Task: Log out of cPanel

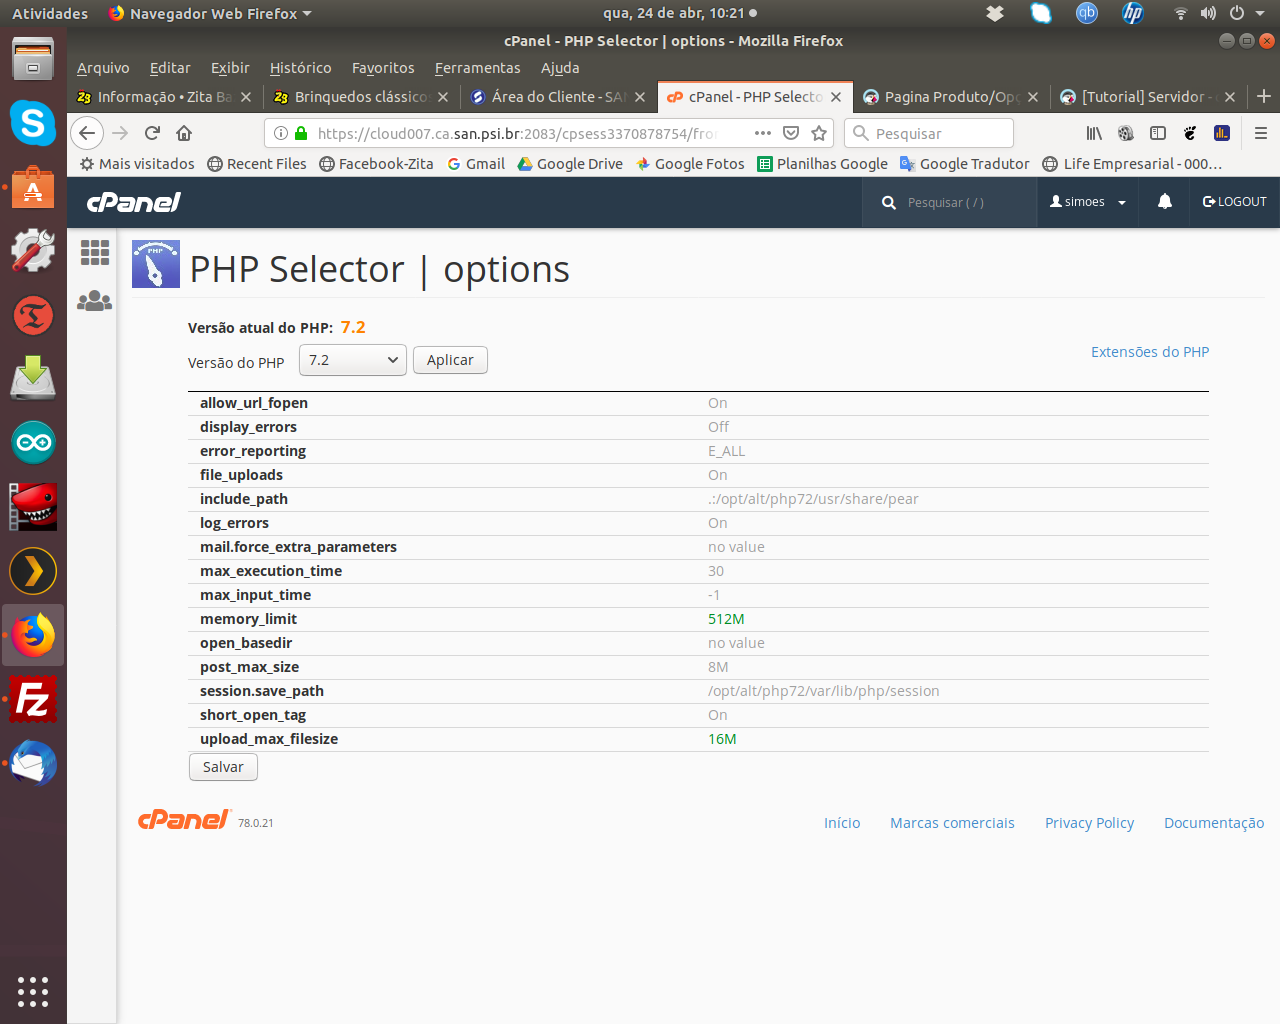Action: click(x=1235, y=202)
